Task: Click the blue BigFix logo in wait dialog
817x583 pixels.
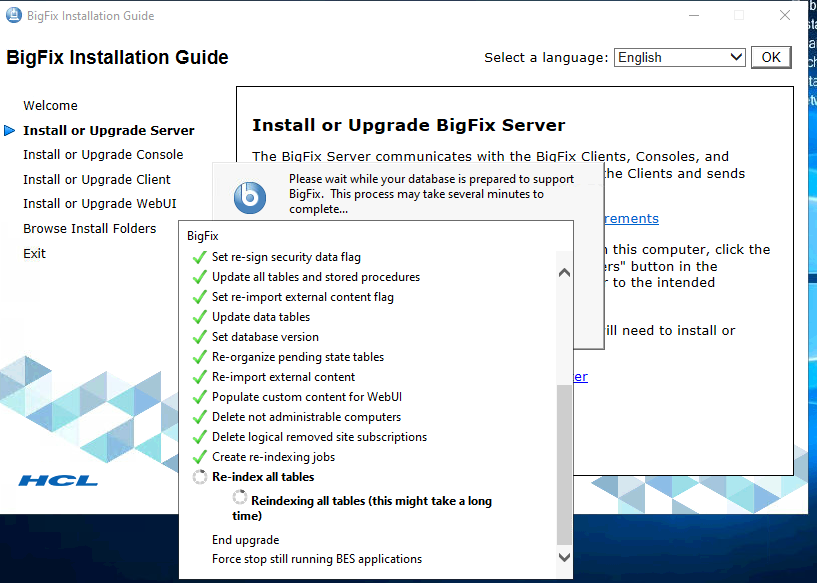Action: click(250, 197)
